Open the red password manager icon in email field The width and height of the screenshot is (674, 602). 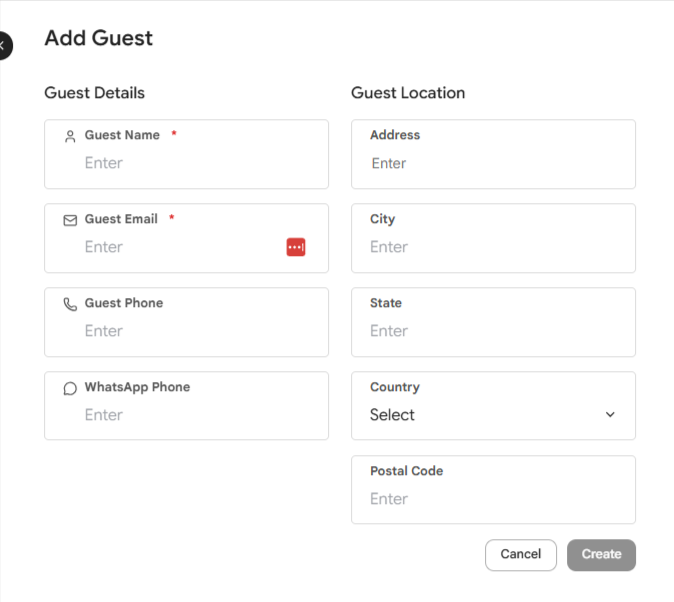click(x=296, y=247)
